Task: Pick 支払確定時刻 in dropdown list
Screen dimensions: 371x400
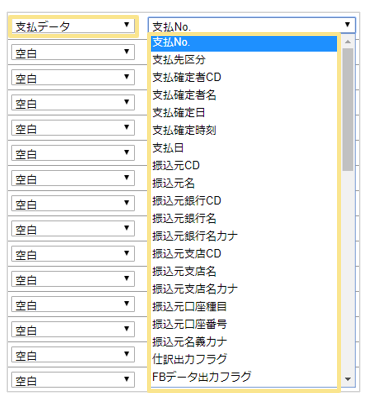Action: (244, 130)
